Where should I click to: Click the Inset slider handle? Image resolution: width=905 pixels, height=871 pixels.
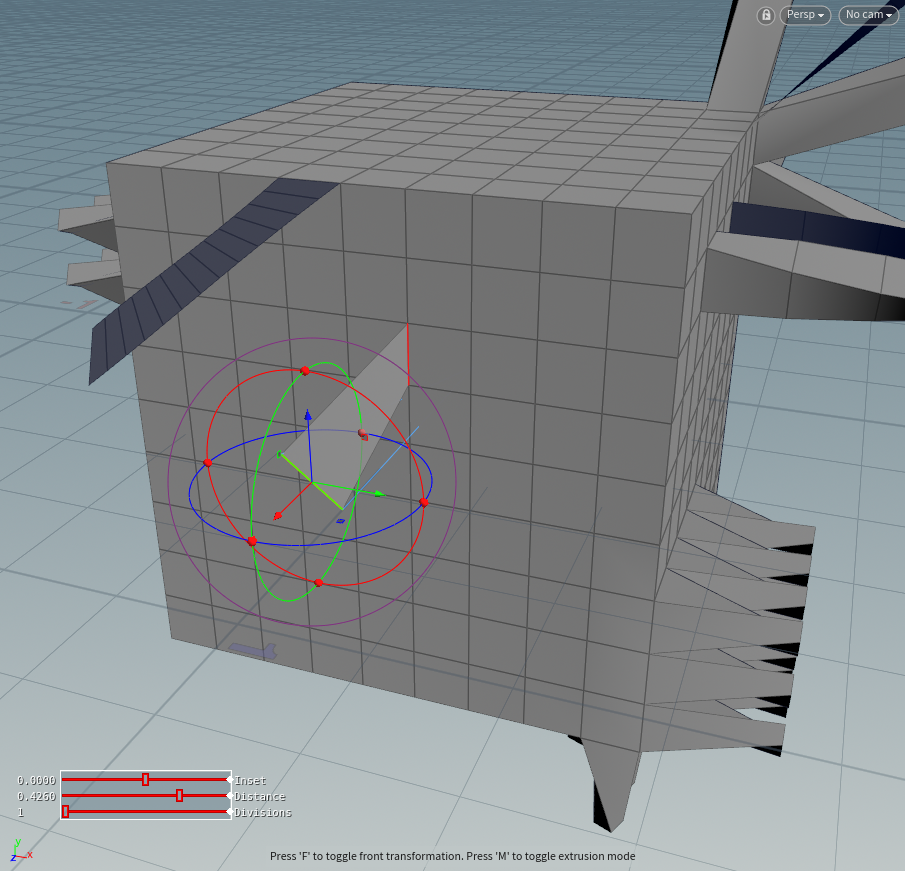[x=144, y=780]
